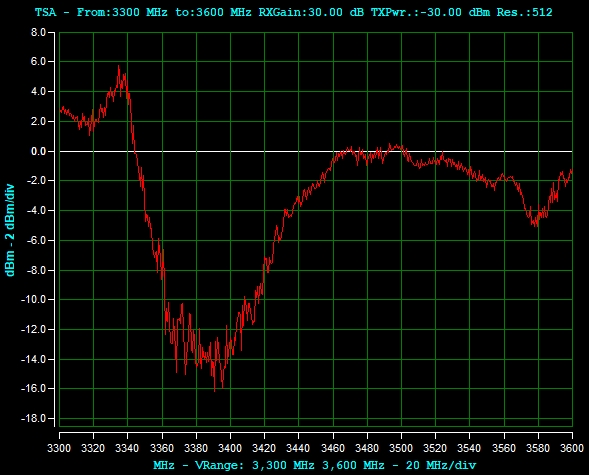The width and height of the screenshot is (589, 475).
Task: Click the 3600 MHz x-axis label
Action: (572, 448)
